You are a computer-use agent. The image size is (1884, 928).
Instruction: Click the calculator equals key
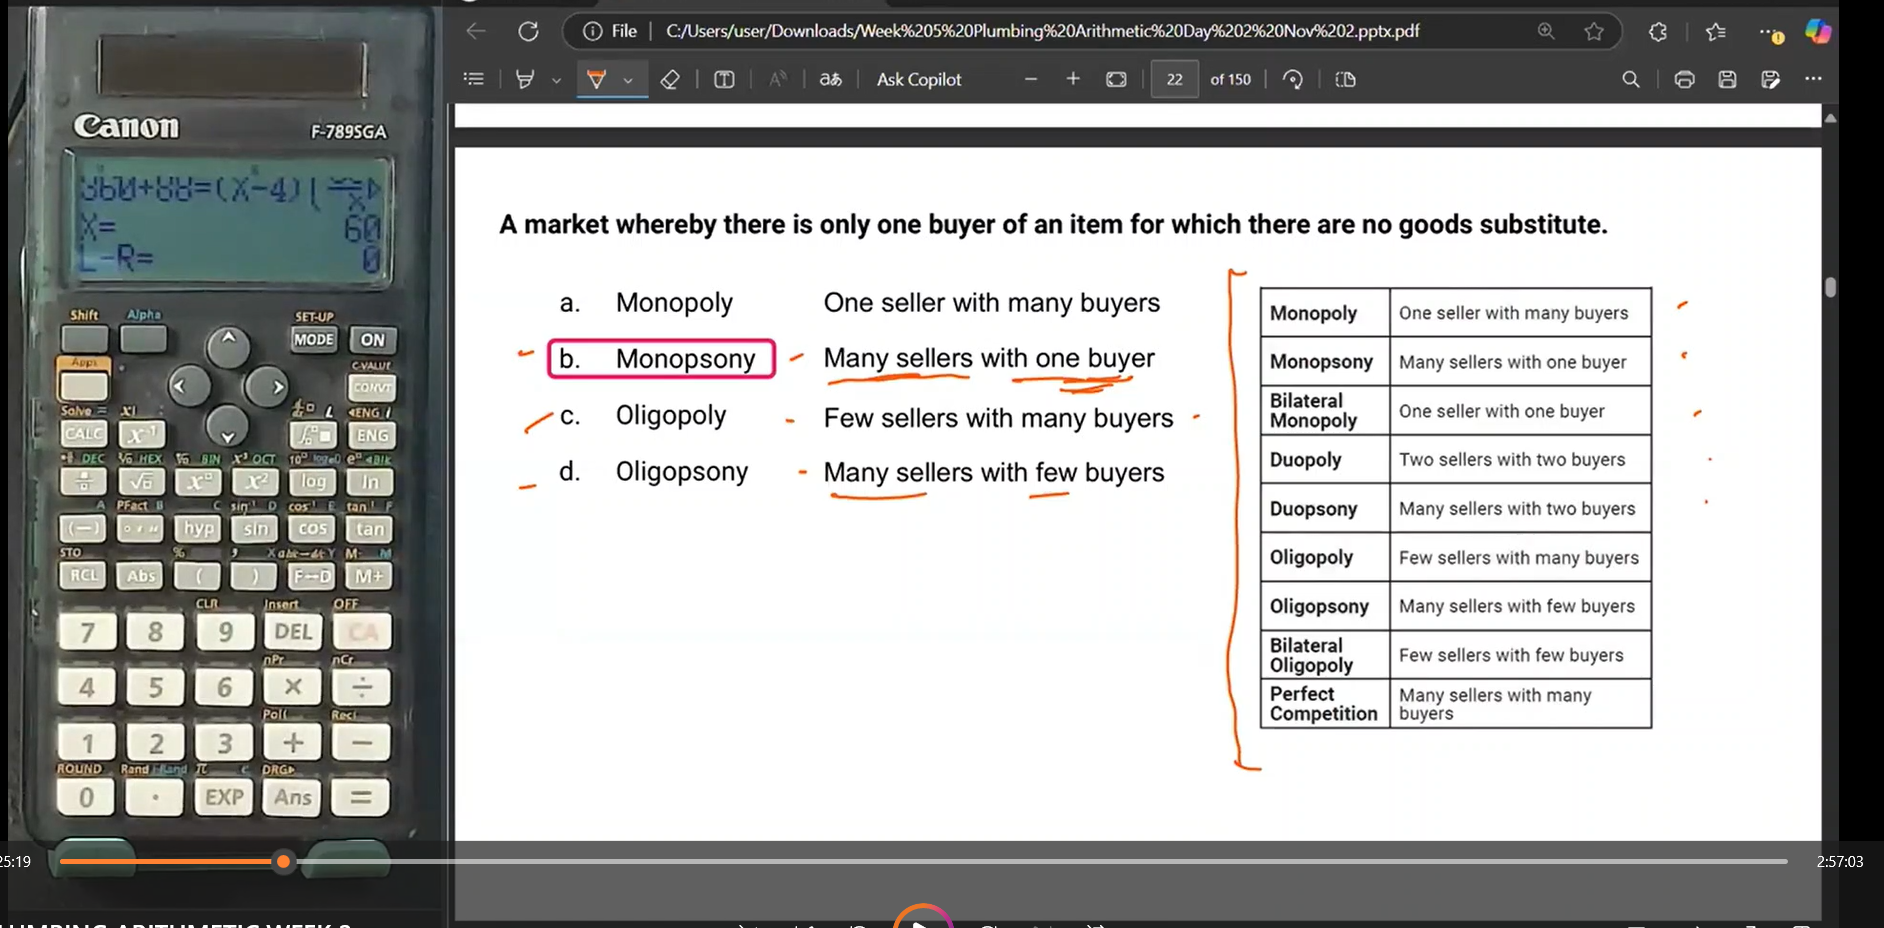(361, 797)
